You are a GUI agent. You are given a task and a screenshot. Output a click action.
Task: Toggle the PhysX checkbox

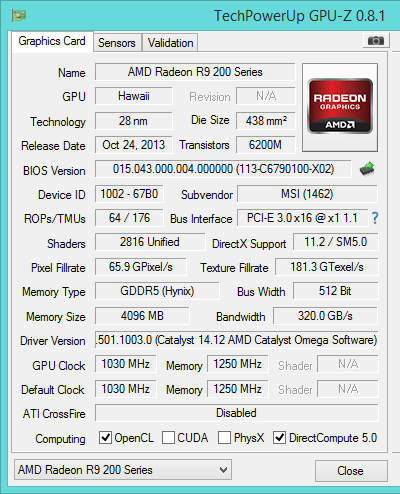(224, 438)
